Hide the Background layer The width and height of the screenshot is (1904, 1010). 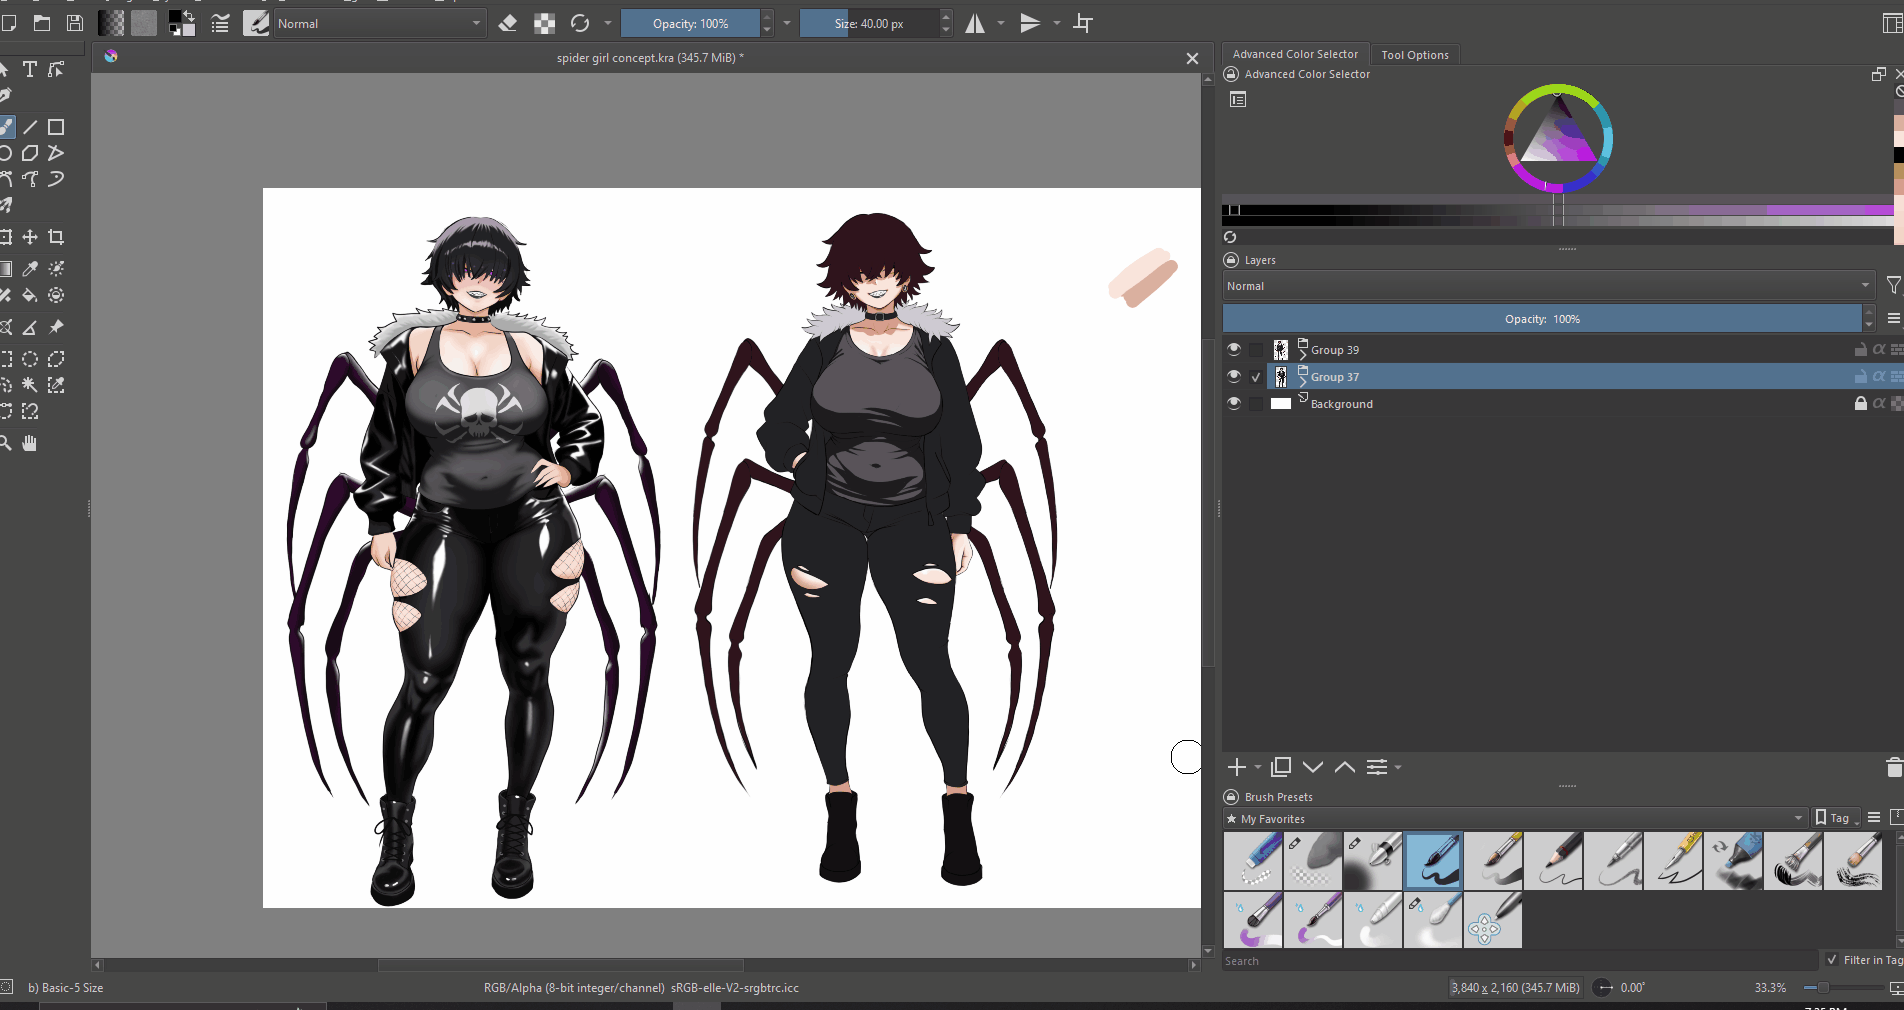(x=1234, y=403)
